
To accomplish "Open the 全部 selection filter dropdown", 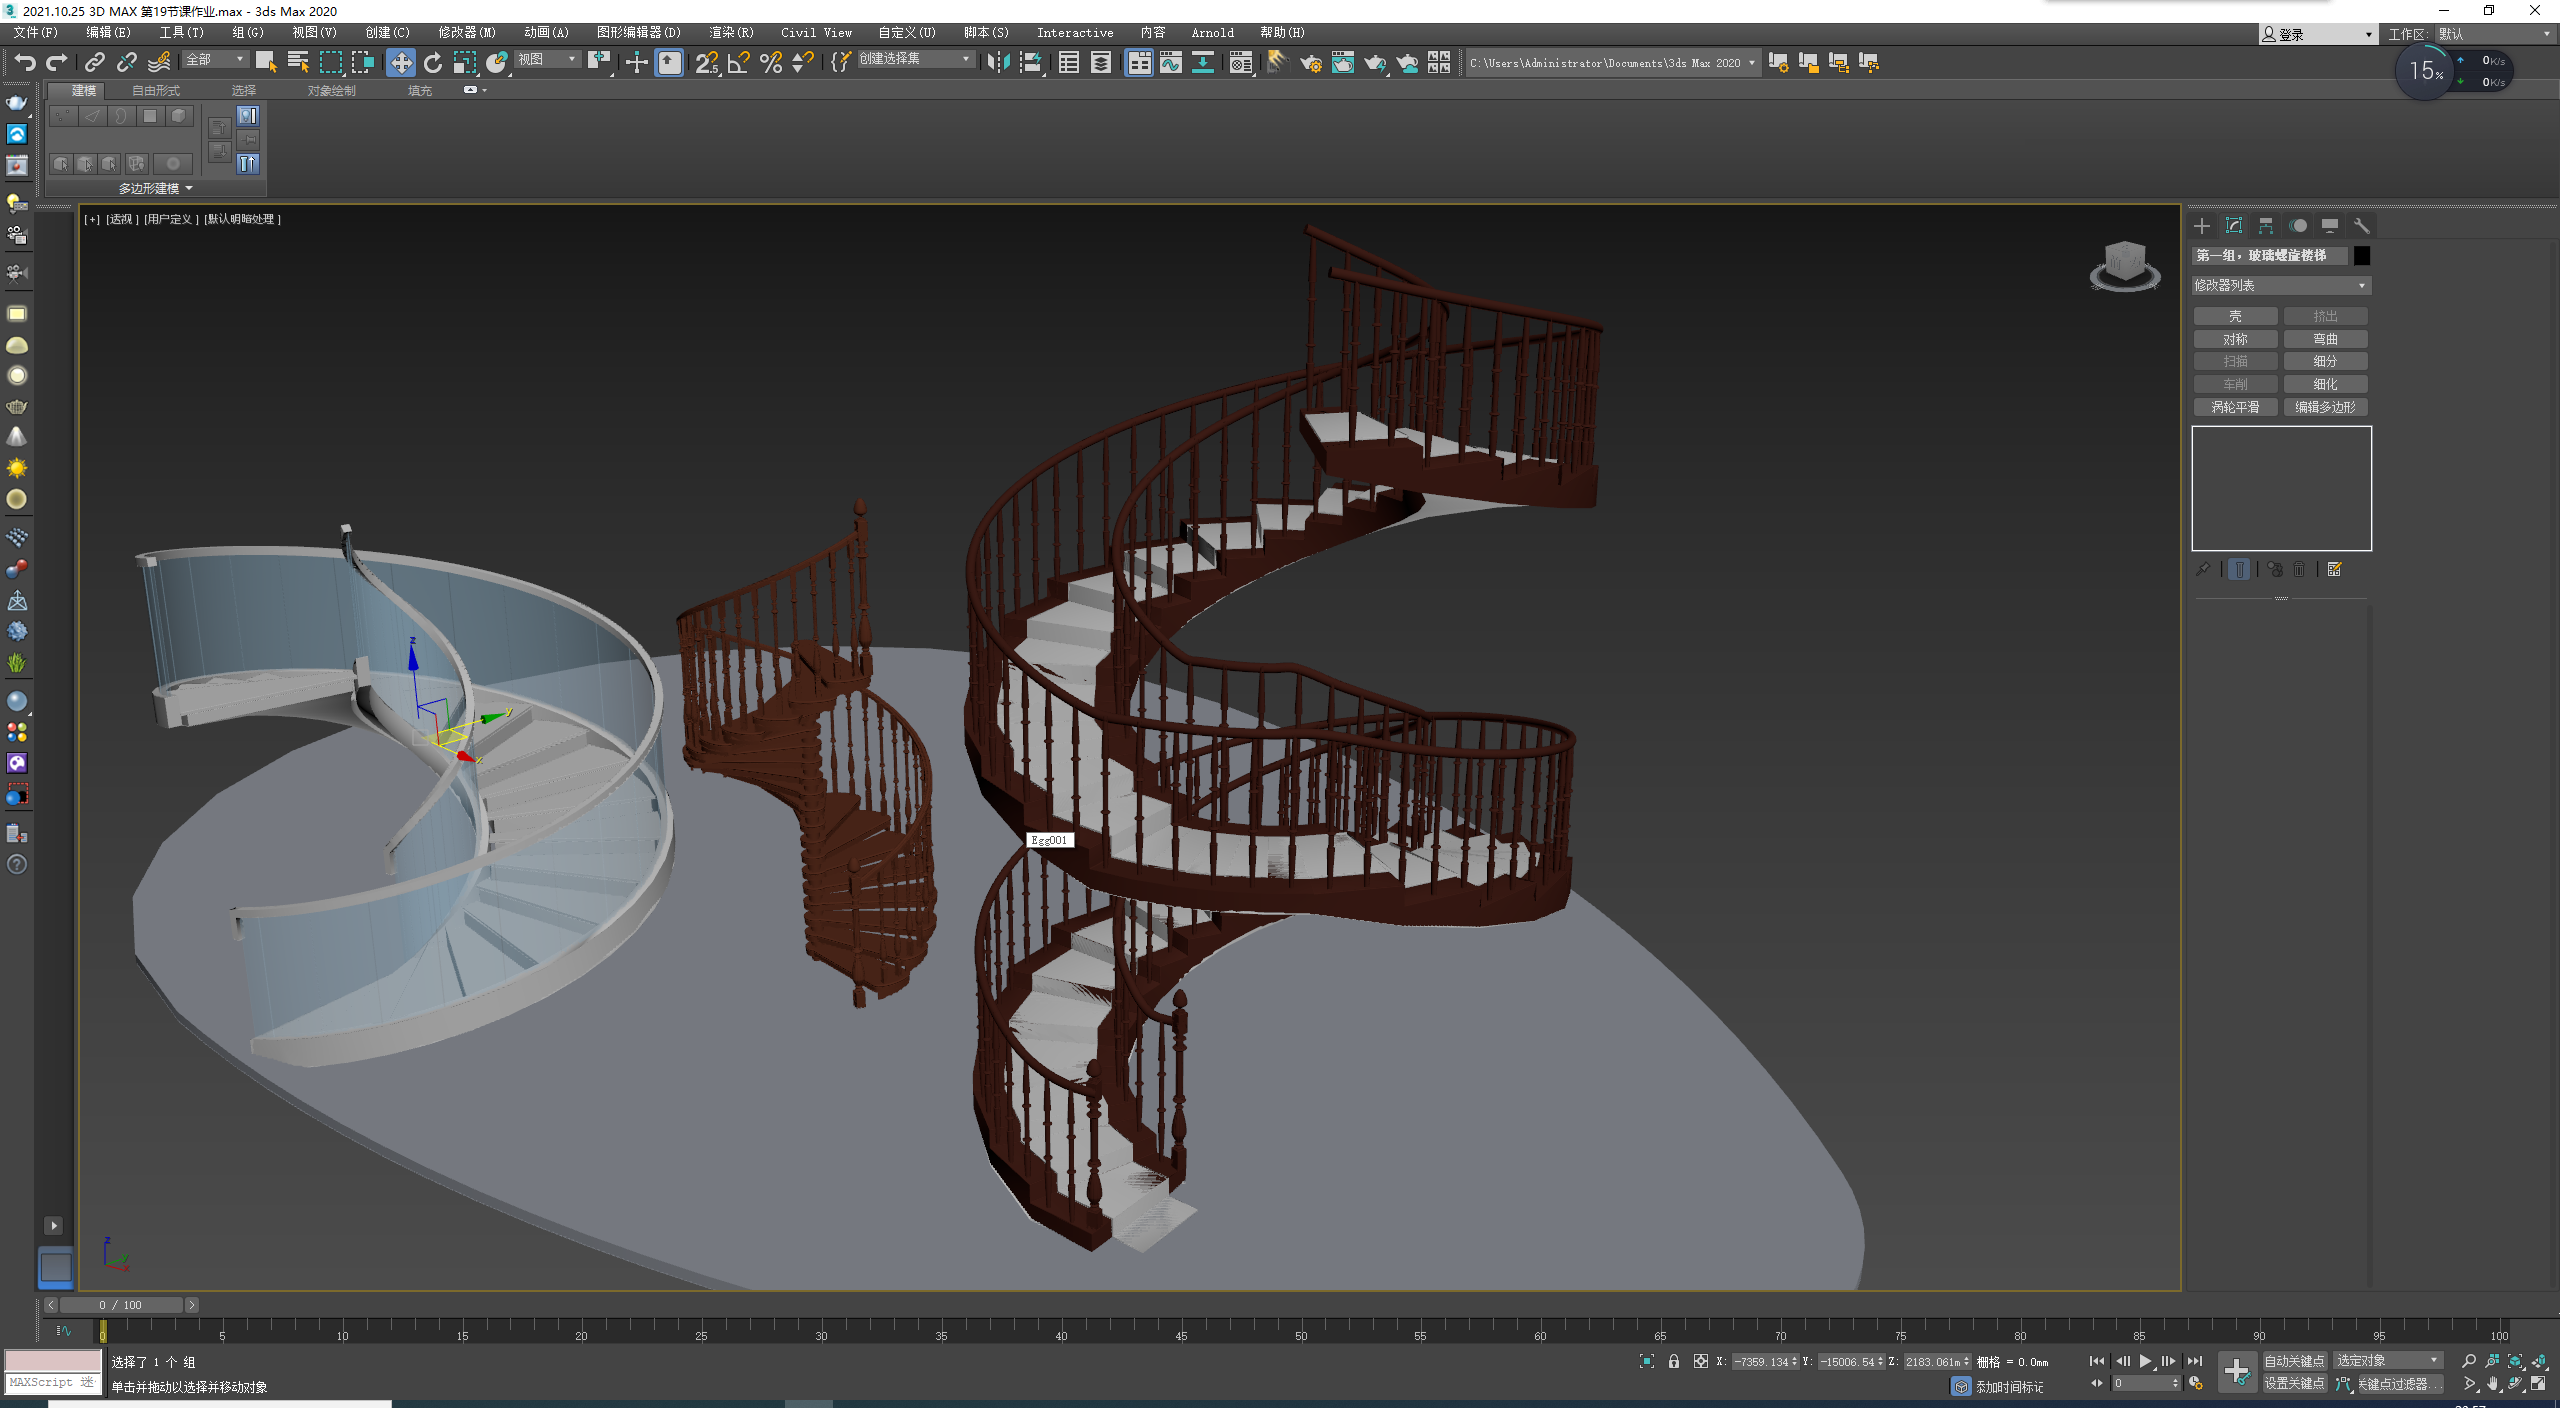I will 215,60.
